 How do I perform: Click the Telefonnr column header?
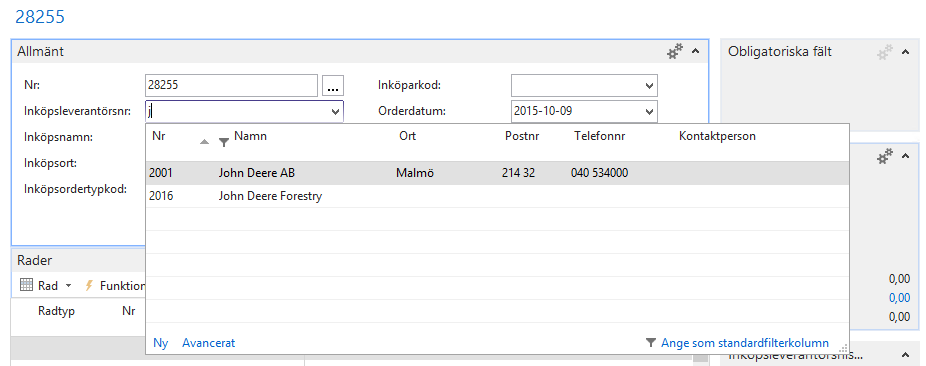tap(599, 136)
